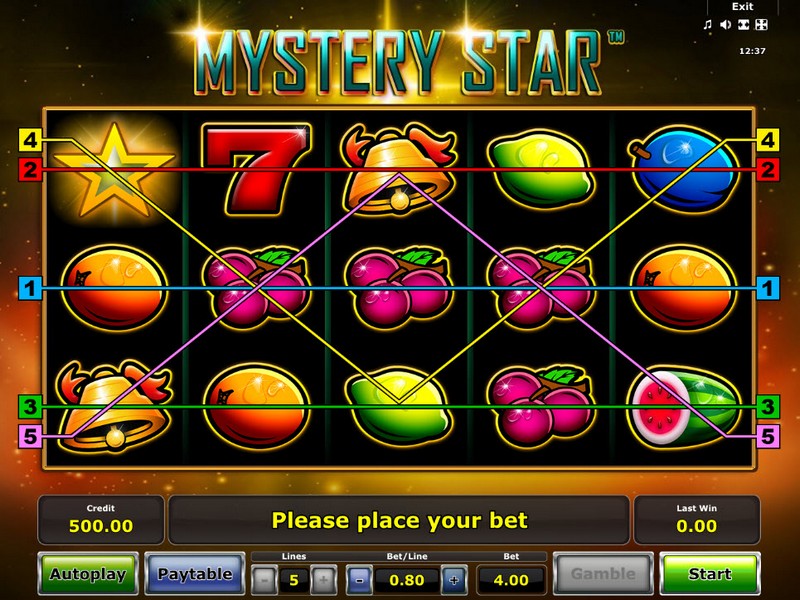Toggle the widescreen display icon

coord(743,24)
